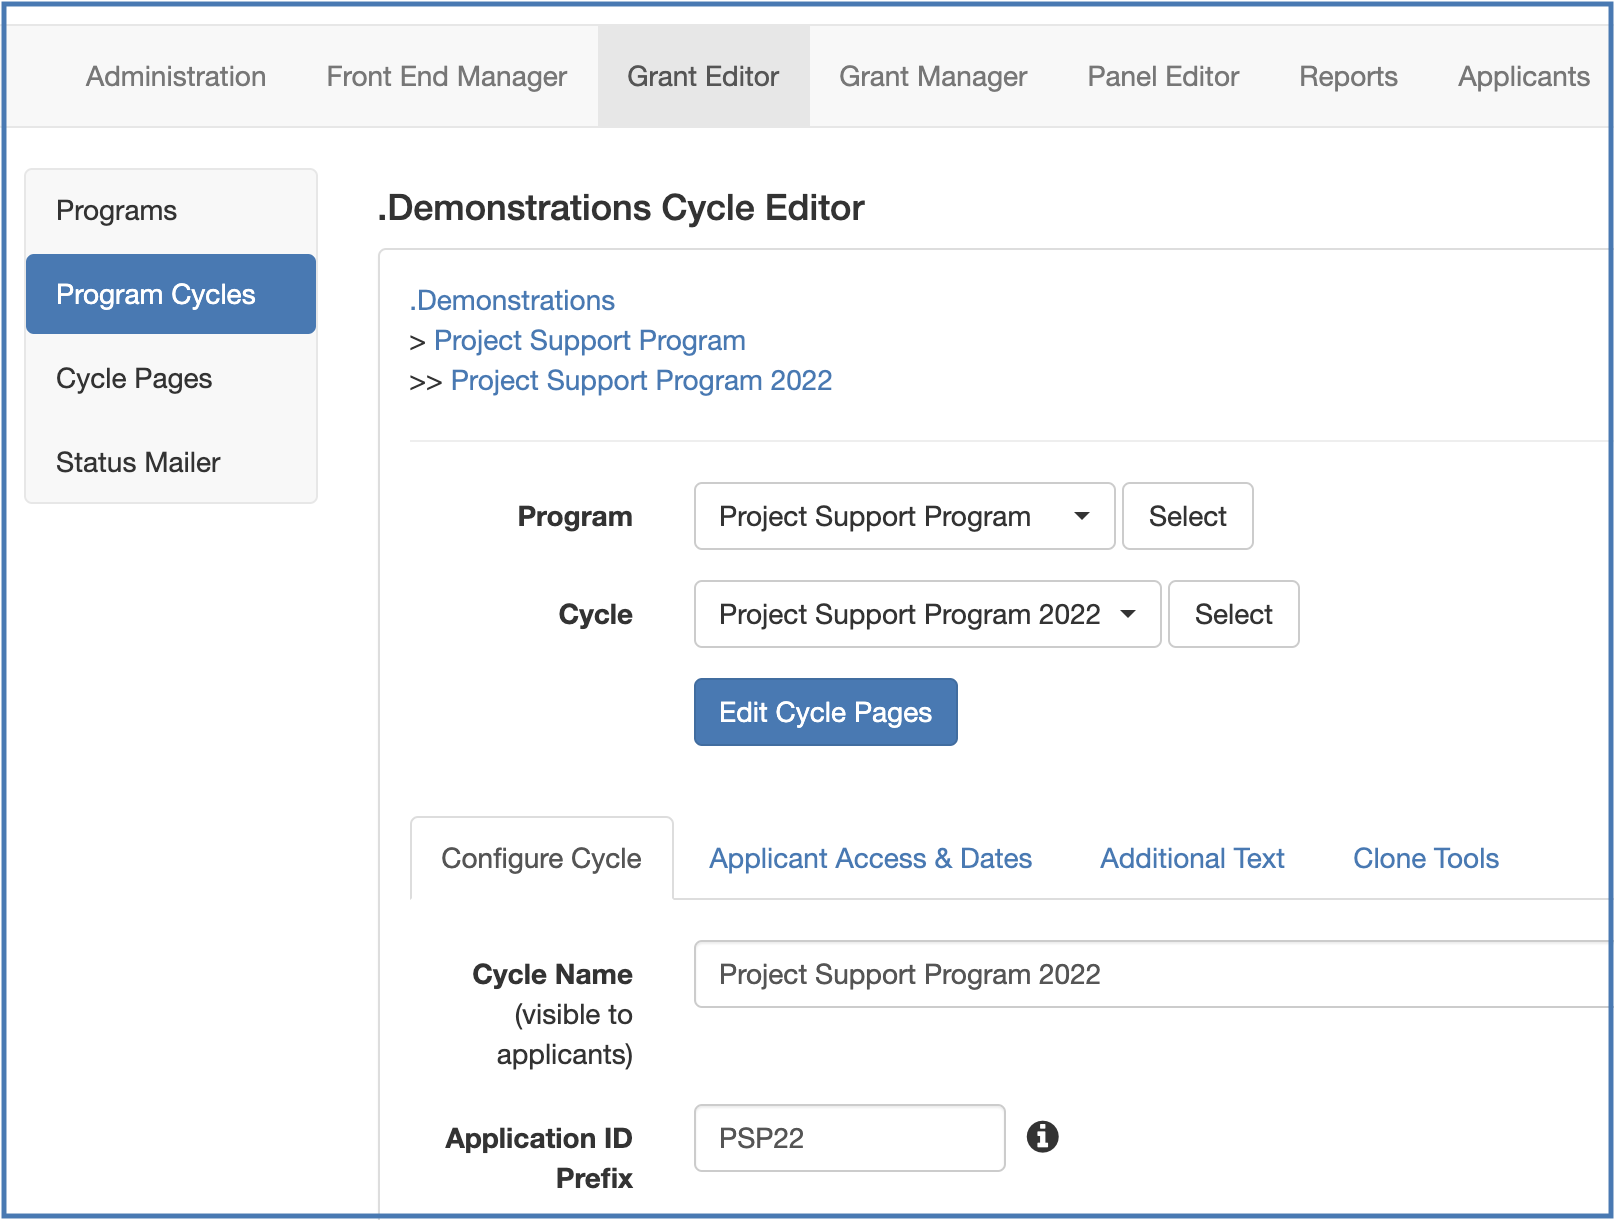Click the info icon beside Application ID Prefix
The height and width of the screenshot is (1220, 1614).
[x=1042, y=1137]
